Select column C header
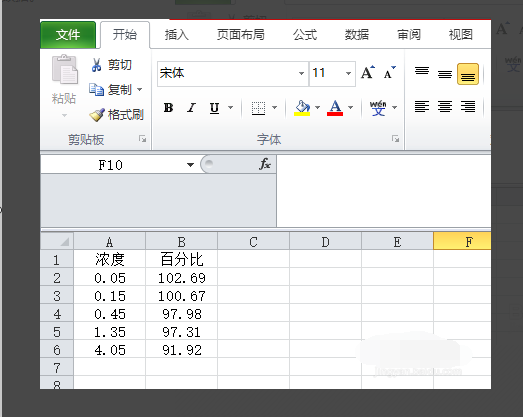This screenshot has width=523, height=417. coord(253,241)
